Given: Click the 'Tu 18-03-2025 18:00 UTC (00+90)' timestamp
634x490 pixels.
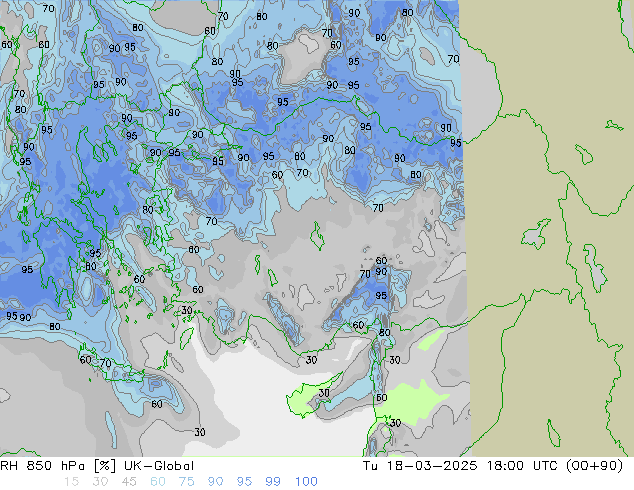Looking at the screenshot, I should [493, 466].
